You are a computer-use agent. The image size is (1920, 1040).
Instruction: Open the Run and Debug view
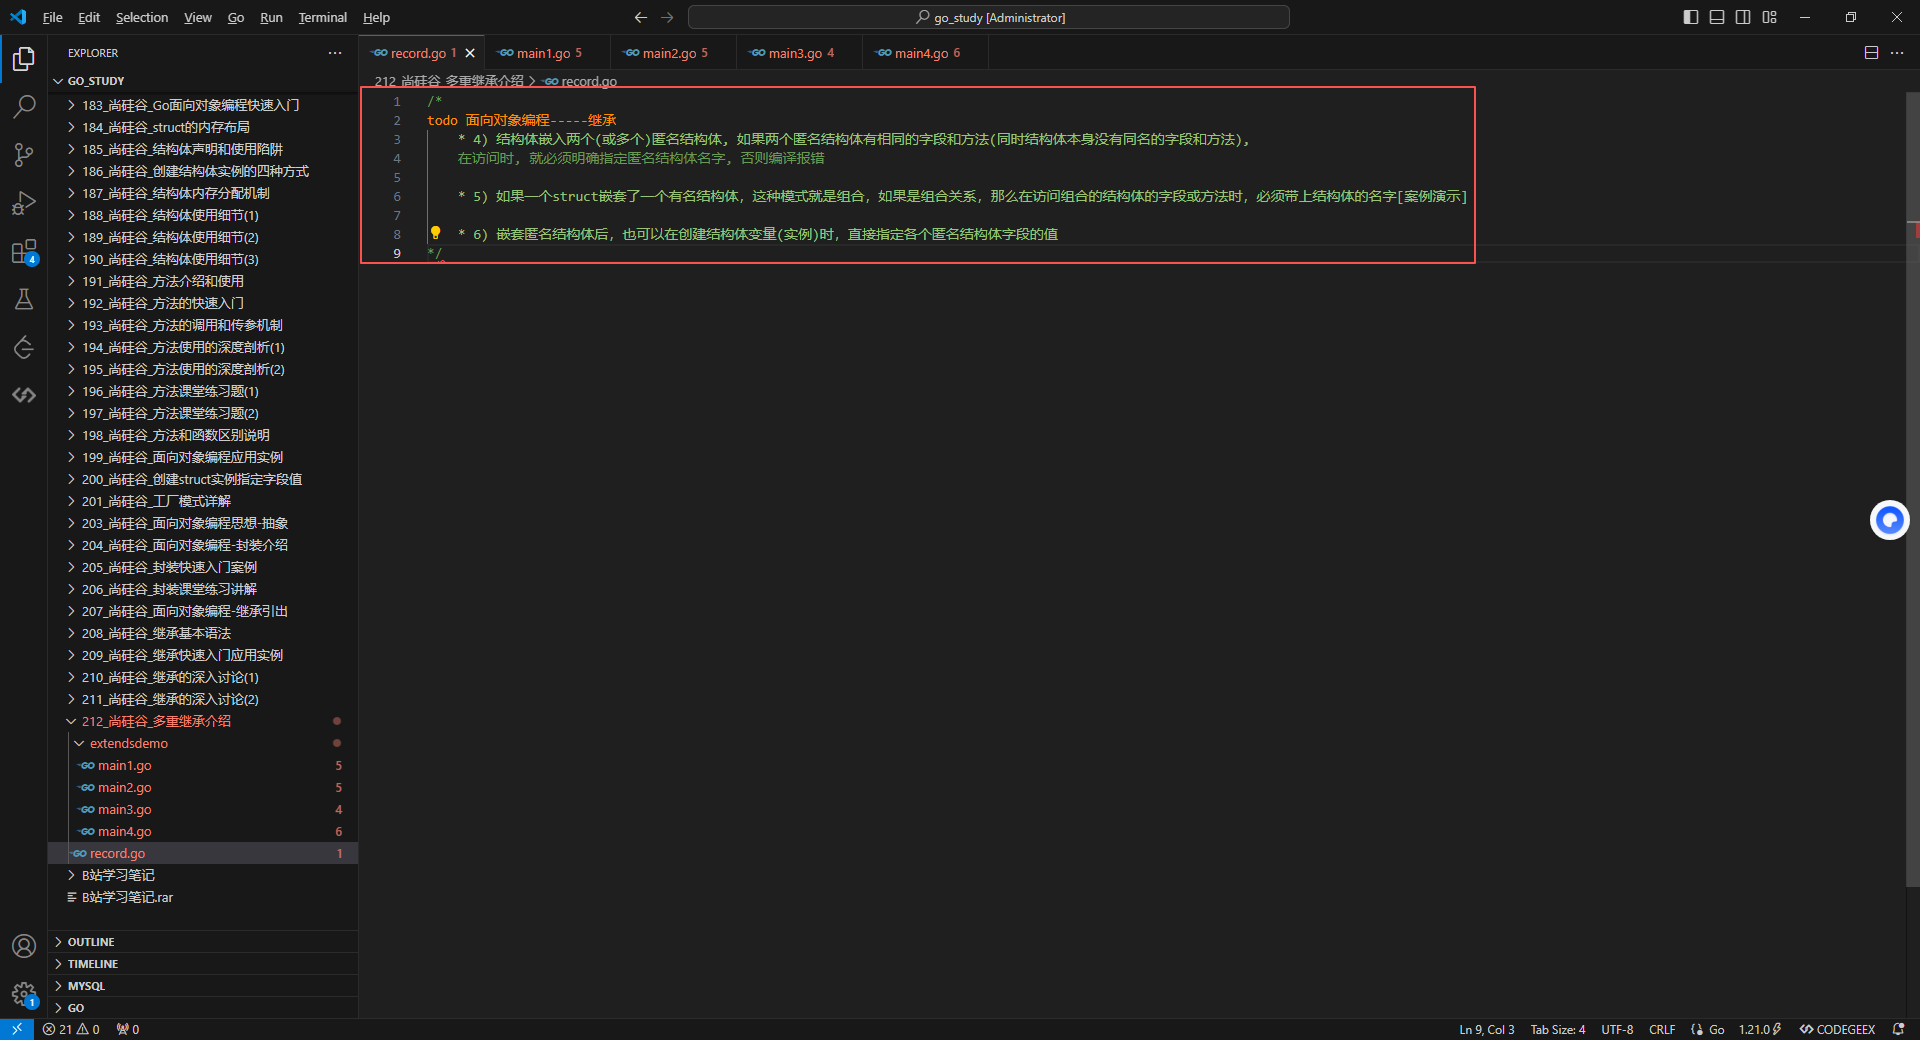24,203
